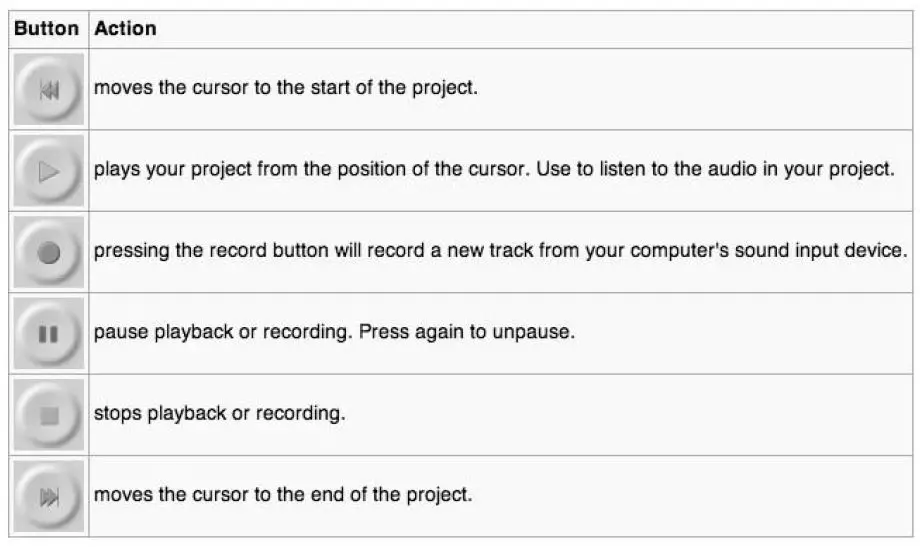Click the phrase "pressing the record button"

[x=193, y=251]
